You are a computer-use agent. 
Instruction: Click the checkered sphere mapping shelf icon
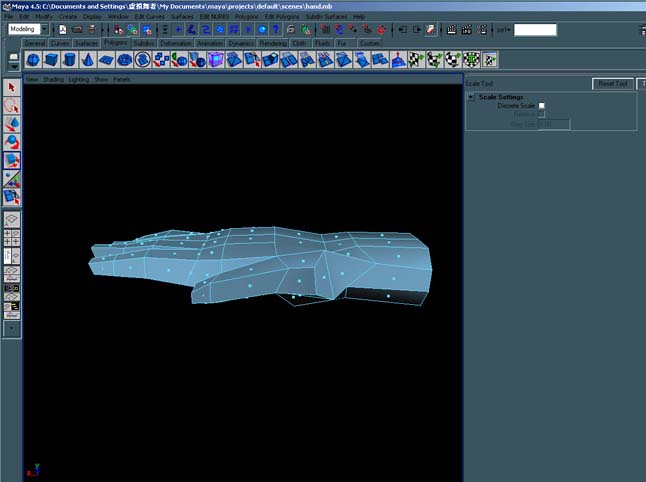(x=453, y=60)
